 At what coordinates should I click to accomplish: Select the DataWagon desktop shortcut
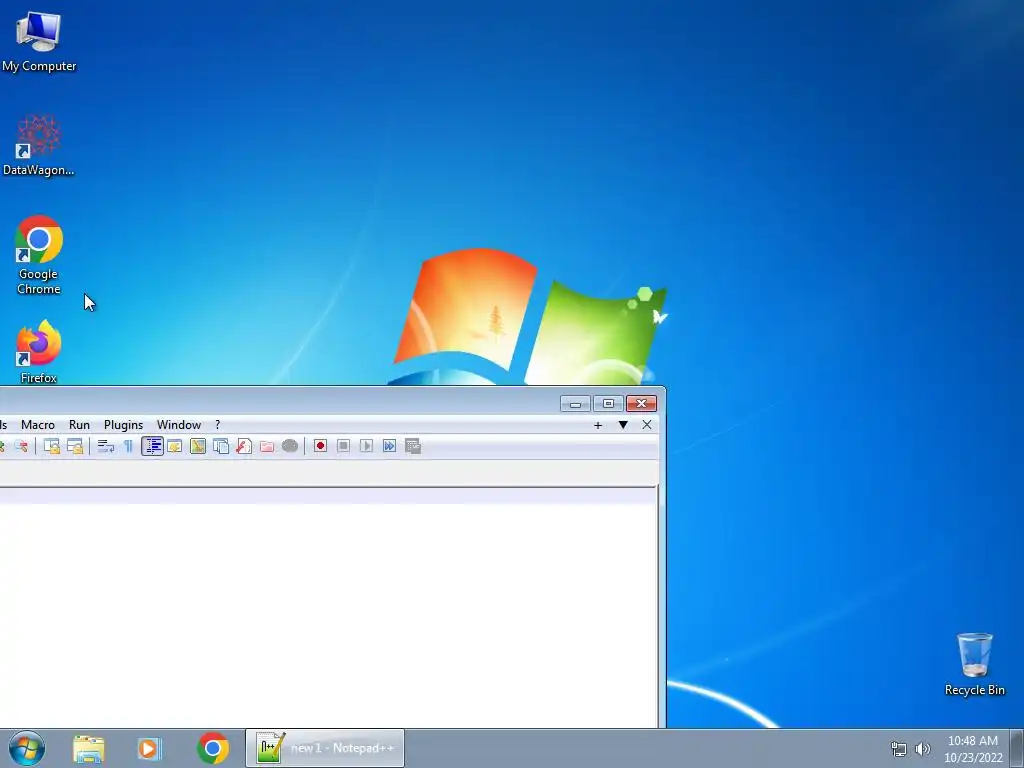[x=39, y=145]
